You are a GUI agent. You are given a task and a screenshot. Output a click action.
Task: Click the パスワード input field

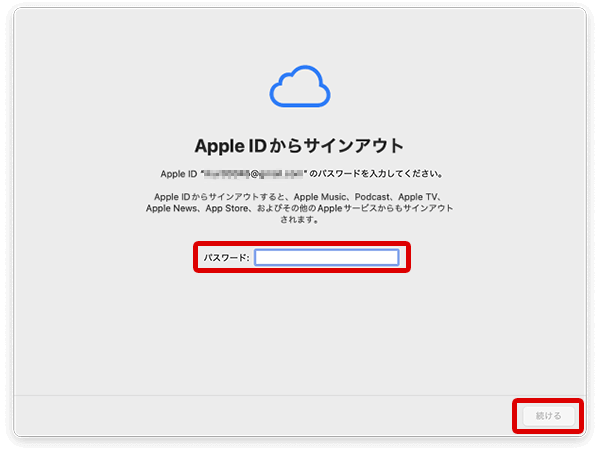[x=327, y=257]
